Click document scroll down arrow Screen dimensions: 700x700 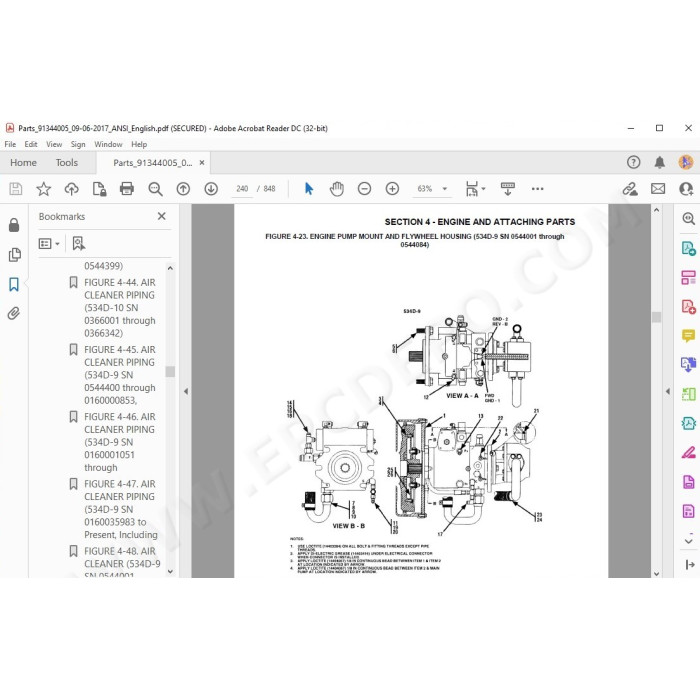click(656, 574)
